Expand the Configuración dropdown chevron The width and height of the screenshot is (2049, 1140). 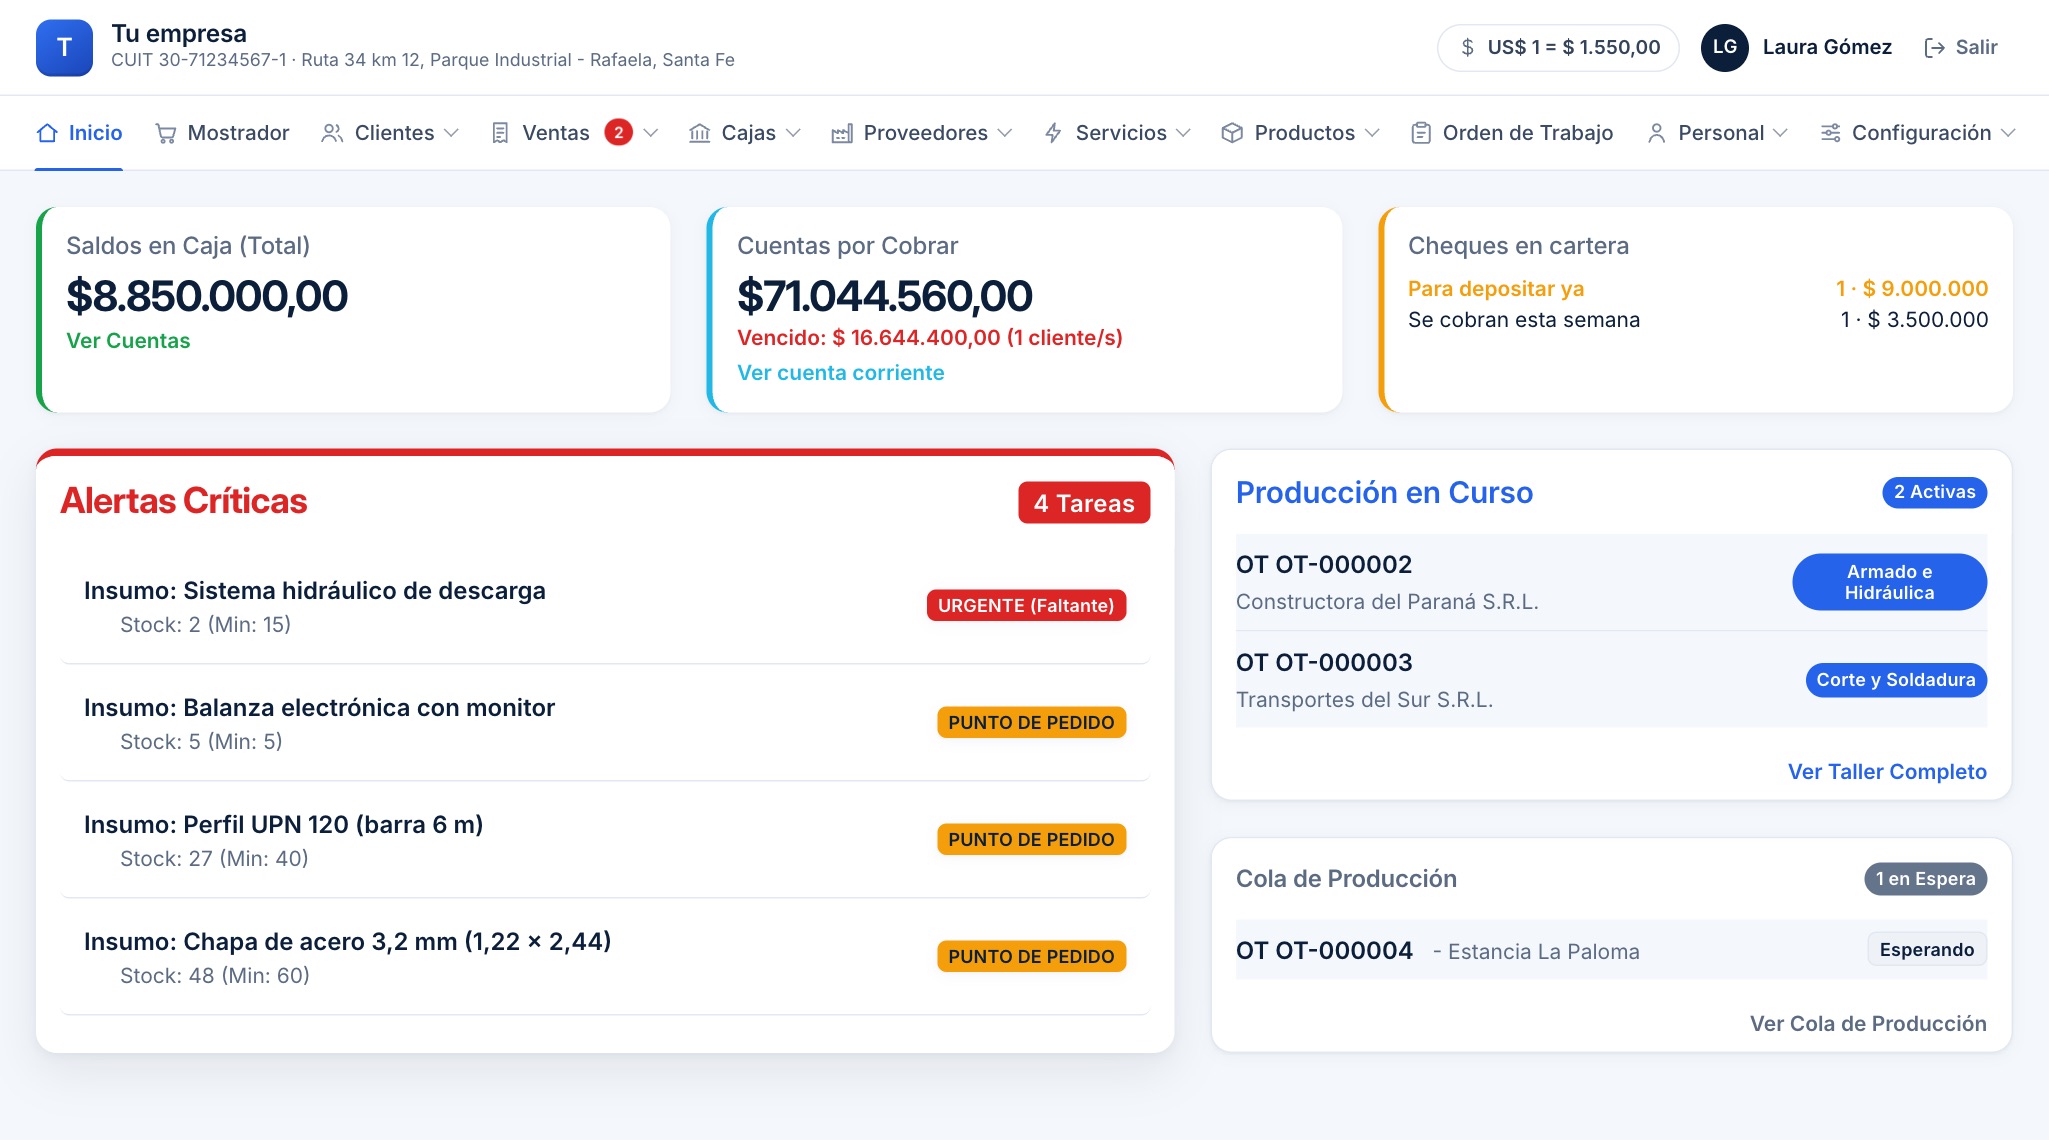pos(2008,133)
